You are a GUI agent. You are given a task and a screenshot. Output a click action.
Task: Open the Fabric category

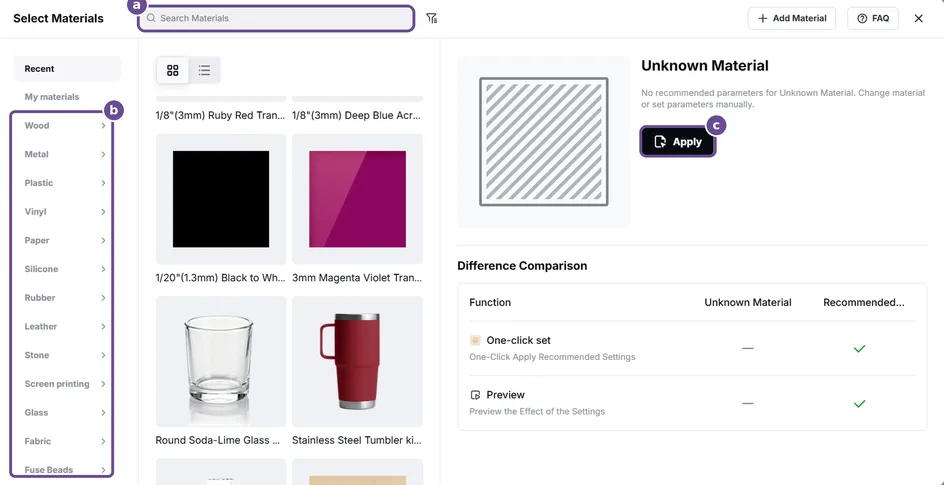point(37,441)
